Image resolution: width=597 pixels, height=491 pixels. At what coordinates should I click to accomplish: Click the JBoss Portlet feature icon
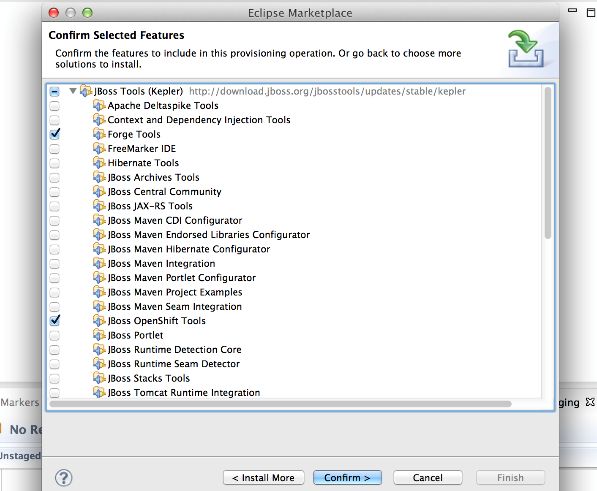click(99, 335)
